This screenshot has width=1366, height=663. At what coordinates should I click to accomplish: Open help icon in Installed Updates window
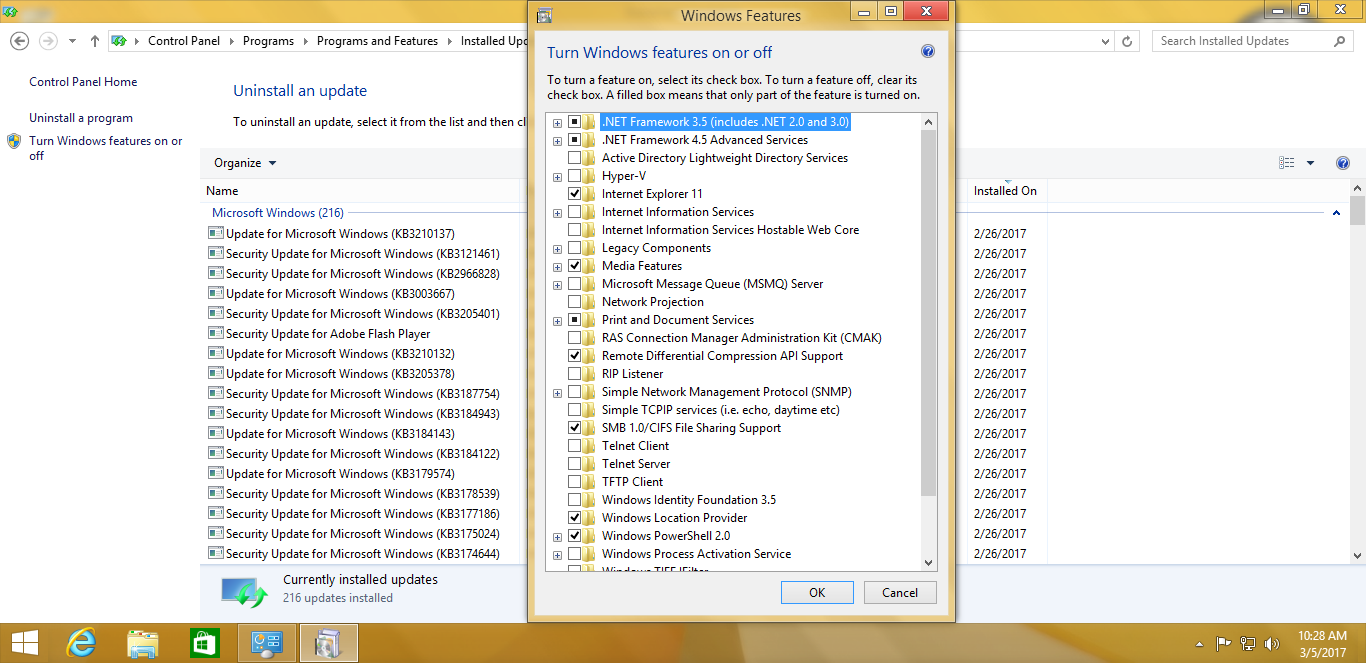[1343, 163]
